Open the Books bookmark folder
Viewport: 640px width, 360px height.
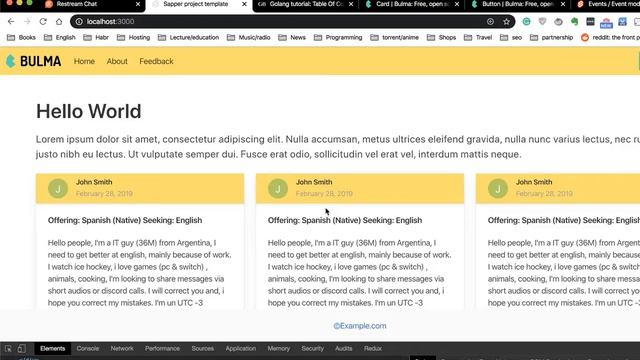click(22, 38)
